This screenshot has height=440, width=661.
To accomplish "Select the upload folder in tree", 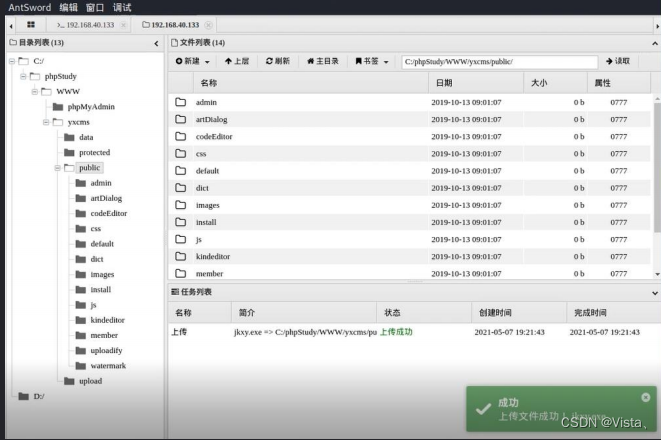I will pyautogui.click(x=90, y=381).
